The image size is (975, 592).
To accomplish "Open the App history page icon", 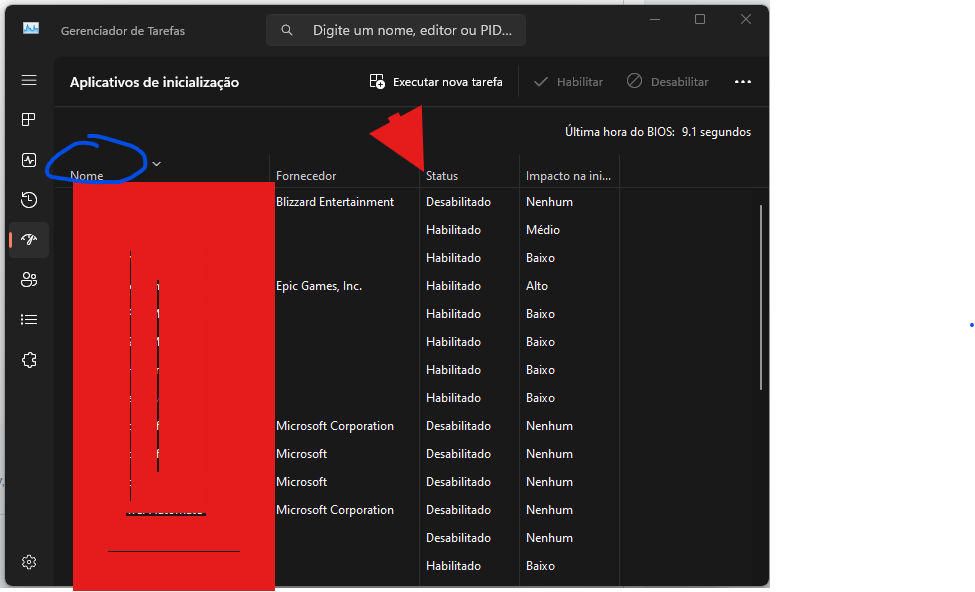I will [29, 200].
